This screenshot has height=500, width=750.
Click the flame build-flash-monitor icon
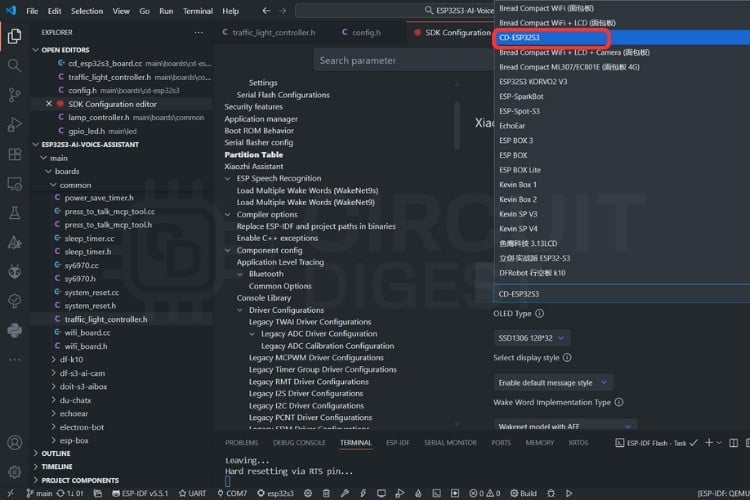pyautogui.click(x=418, y=493)
